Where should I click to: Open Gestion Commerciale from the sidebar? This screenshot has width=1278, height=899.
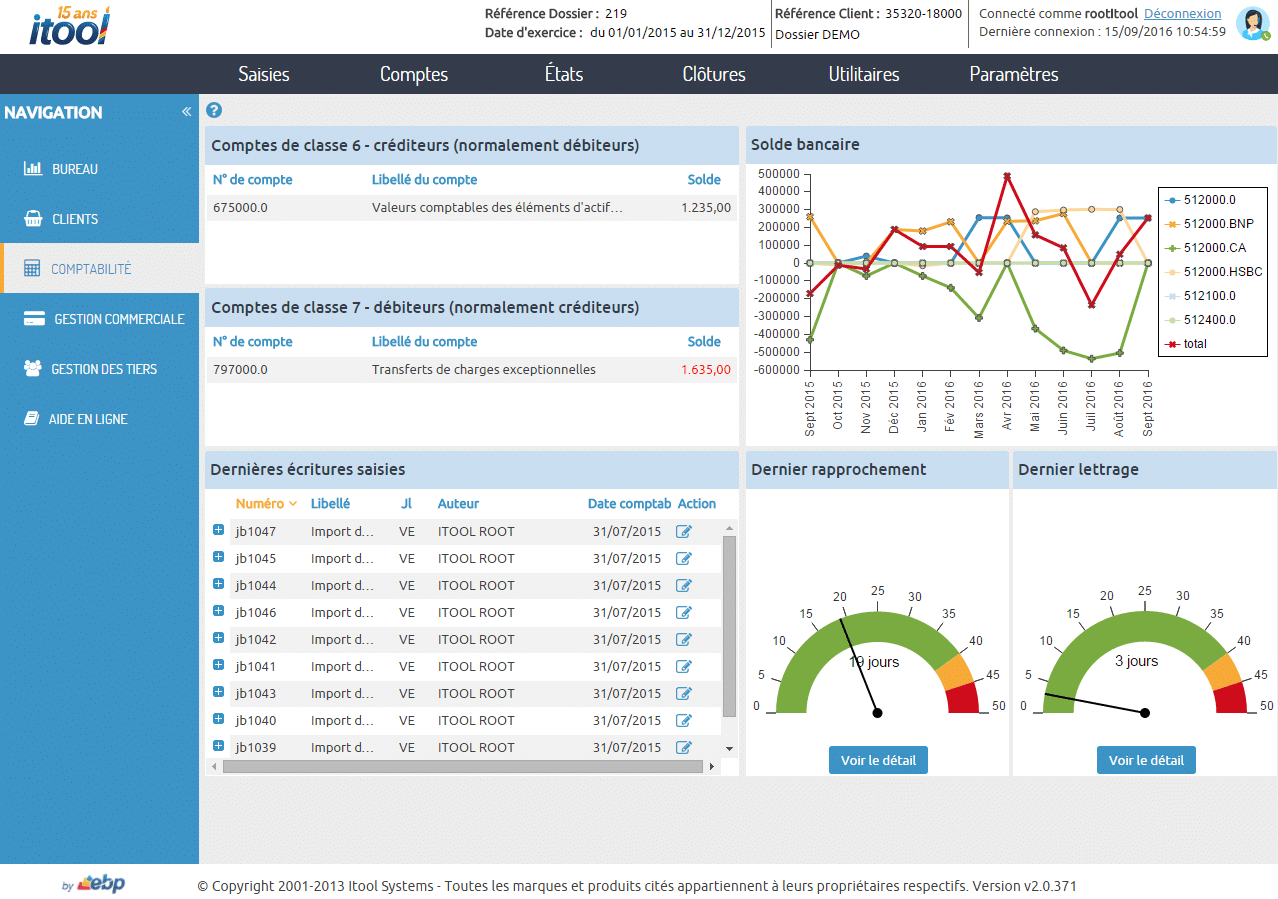click(x=34, y=318)
